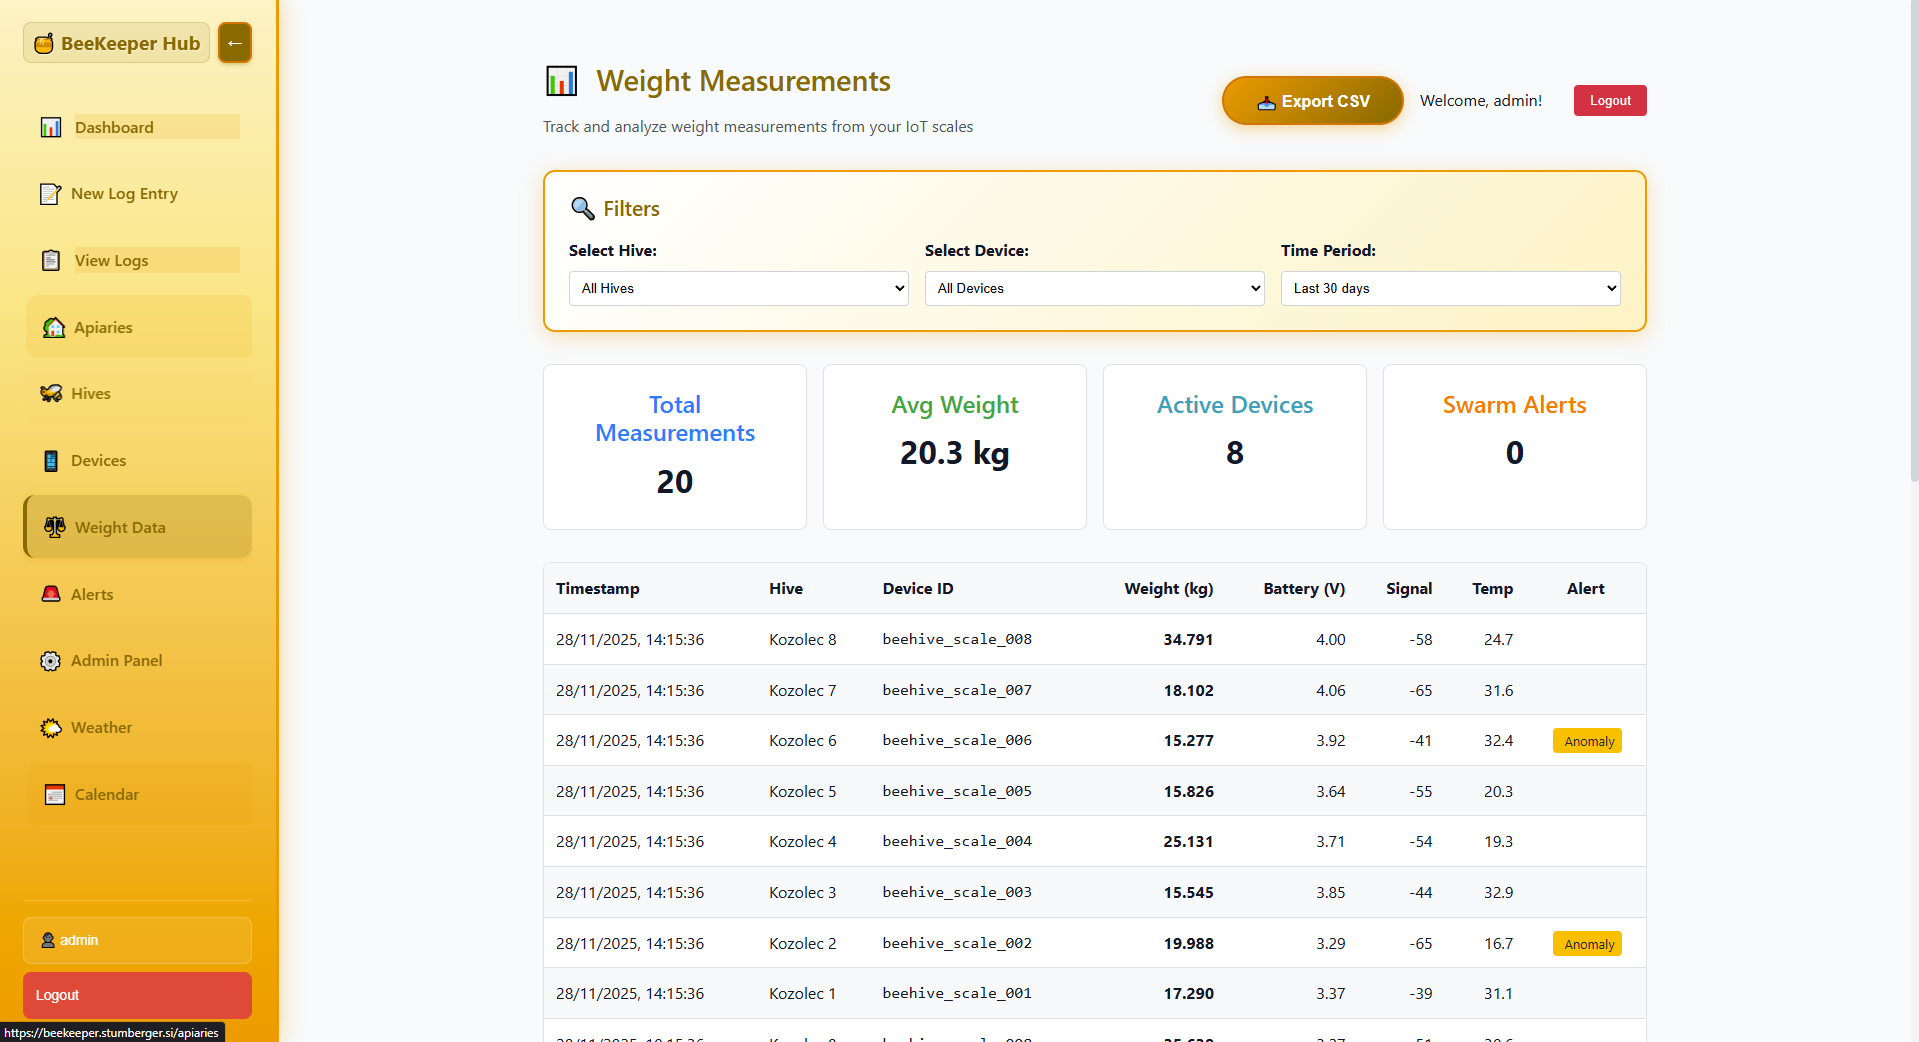Click the honey pot logo icon
The height and width of the screenshot is (1042, 1919).
pyautogui.click(x=44, y=43)
